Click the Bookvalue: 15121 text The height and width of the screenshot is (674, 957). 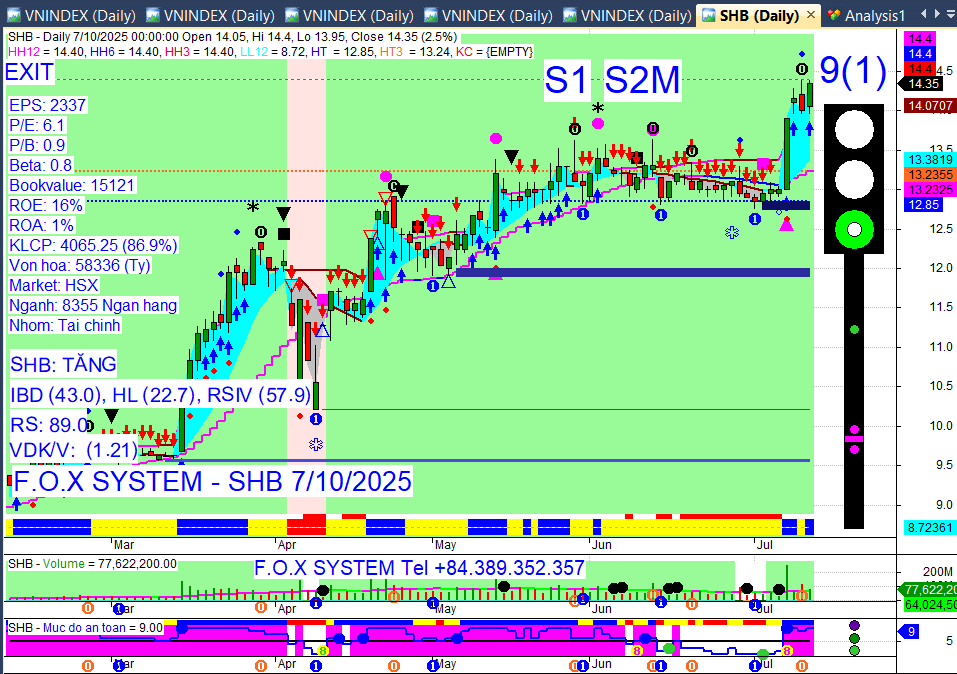[x=71, y=185]
